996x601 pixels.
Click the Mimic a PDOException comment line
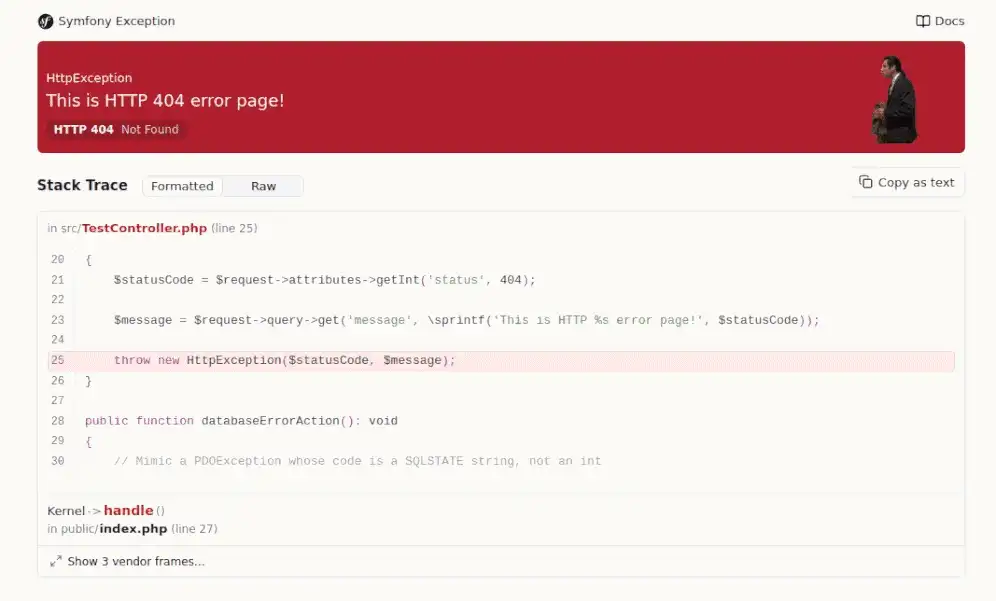357,461
